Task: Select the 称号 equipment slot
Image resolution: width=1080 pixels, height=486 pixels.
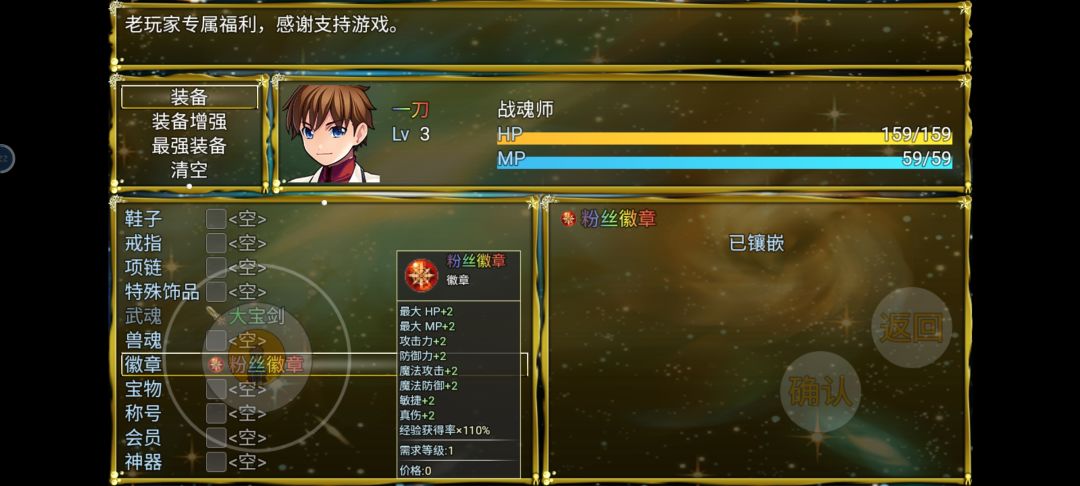Action: coord(325,413)
